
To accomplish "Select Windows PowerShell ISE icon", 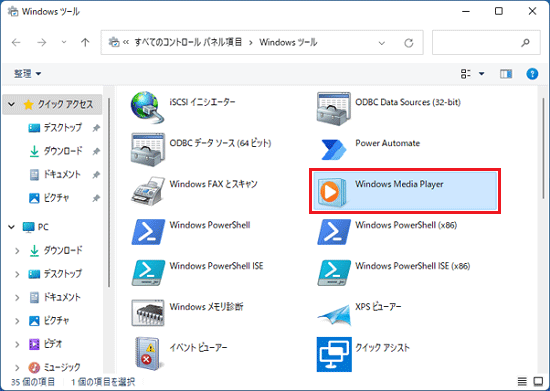I will (x=148, y=272).
